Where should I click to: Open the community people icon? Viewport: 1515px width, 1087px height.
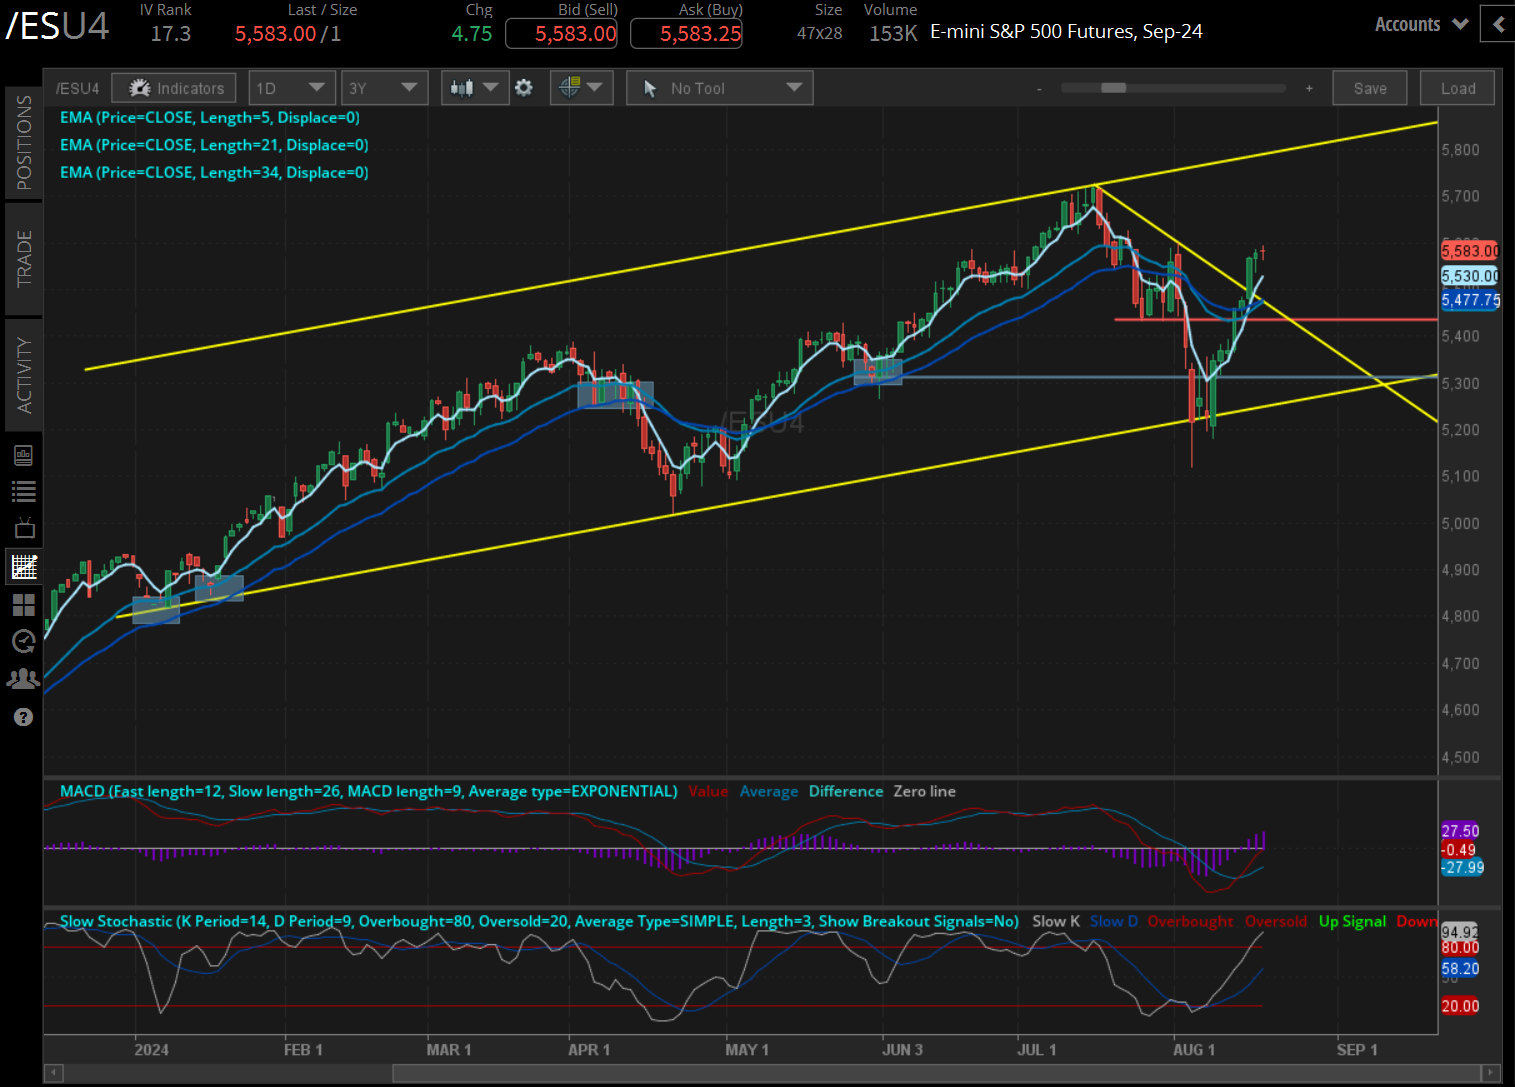tap(23, 679)
